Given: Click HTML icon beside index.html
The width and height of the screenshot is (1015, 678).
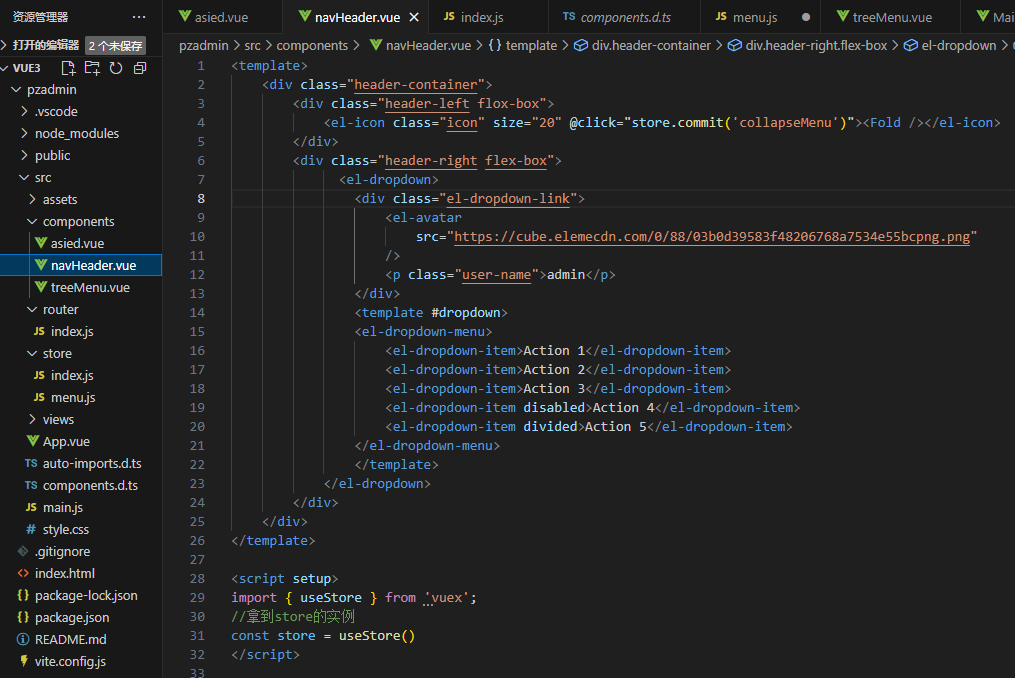Looking at the screenshot, I should 23,573.
